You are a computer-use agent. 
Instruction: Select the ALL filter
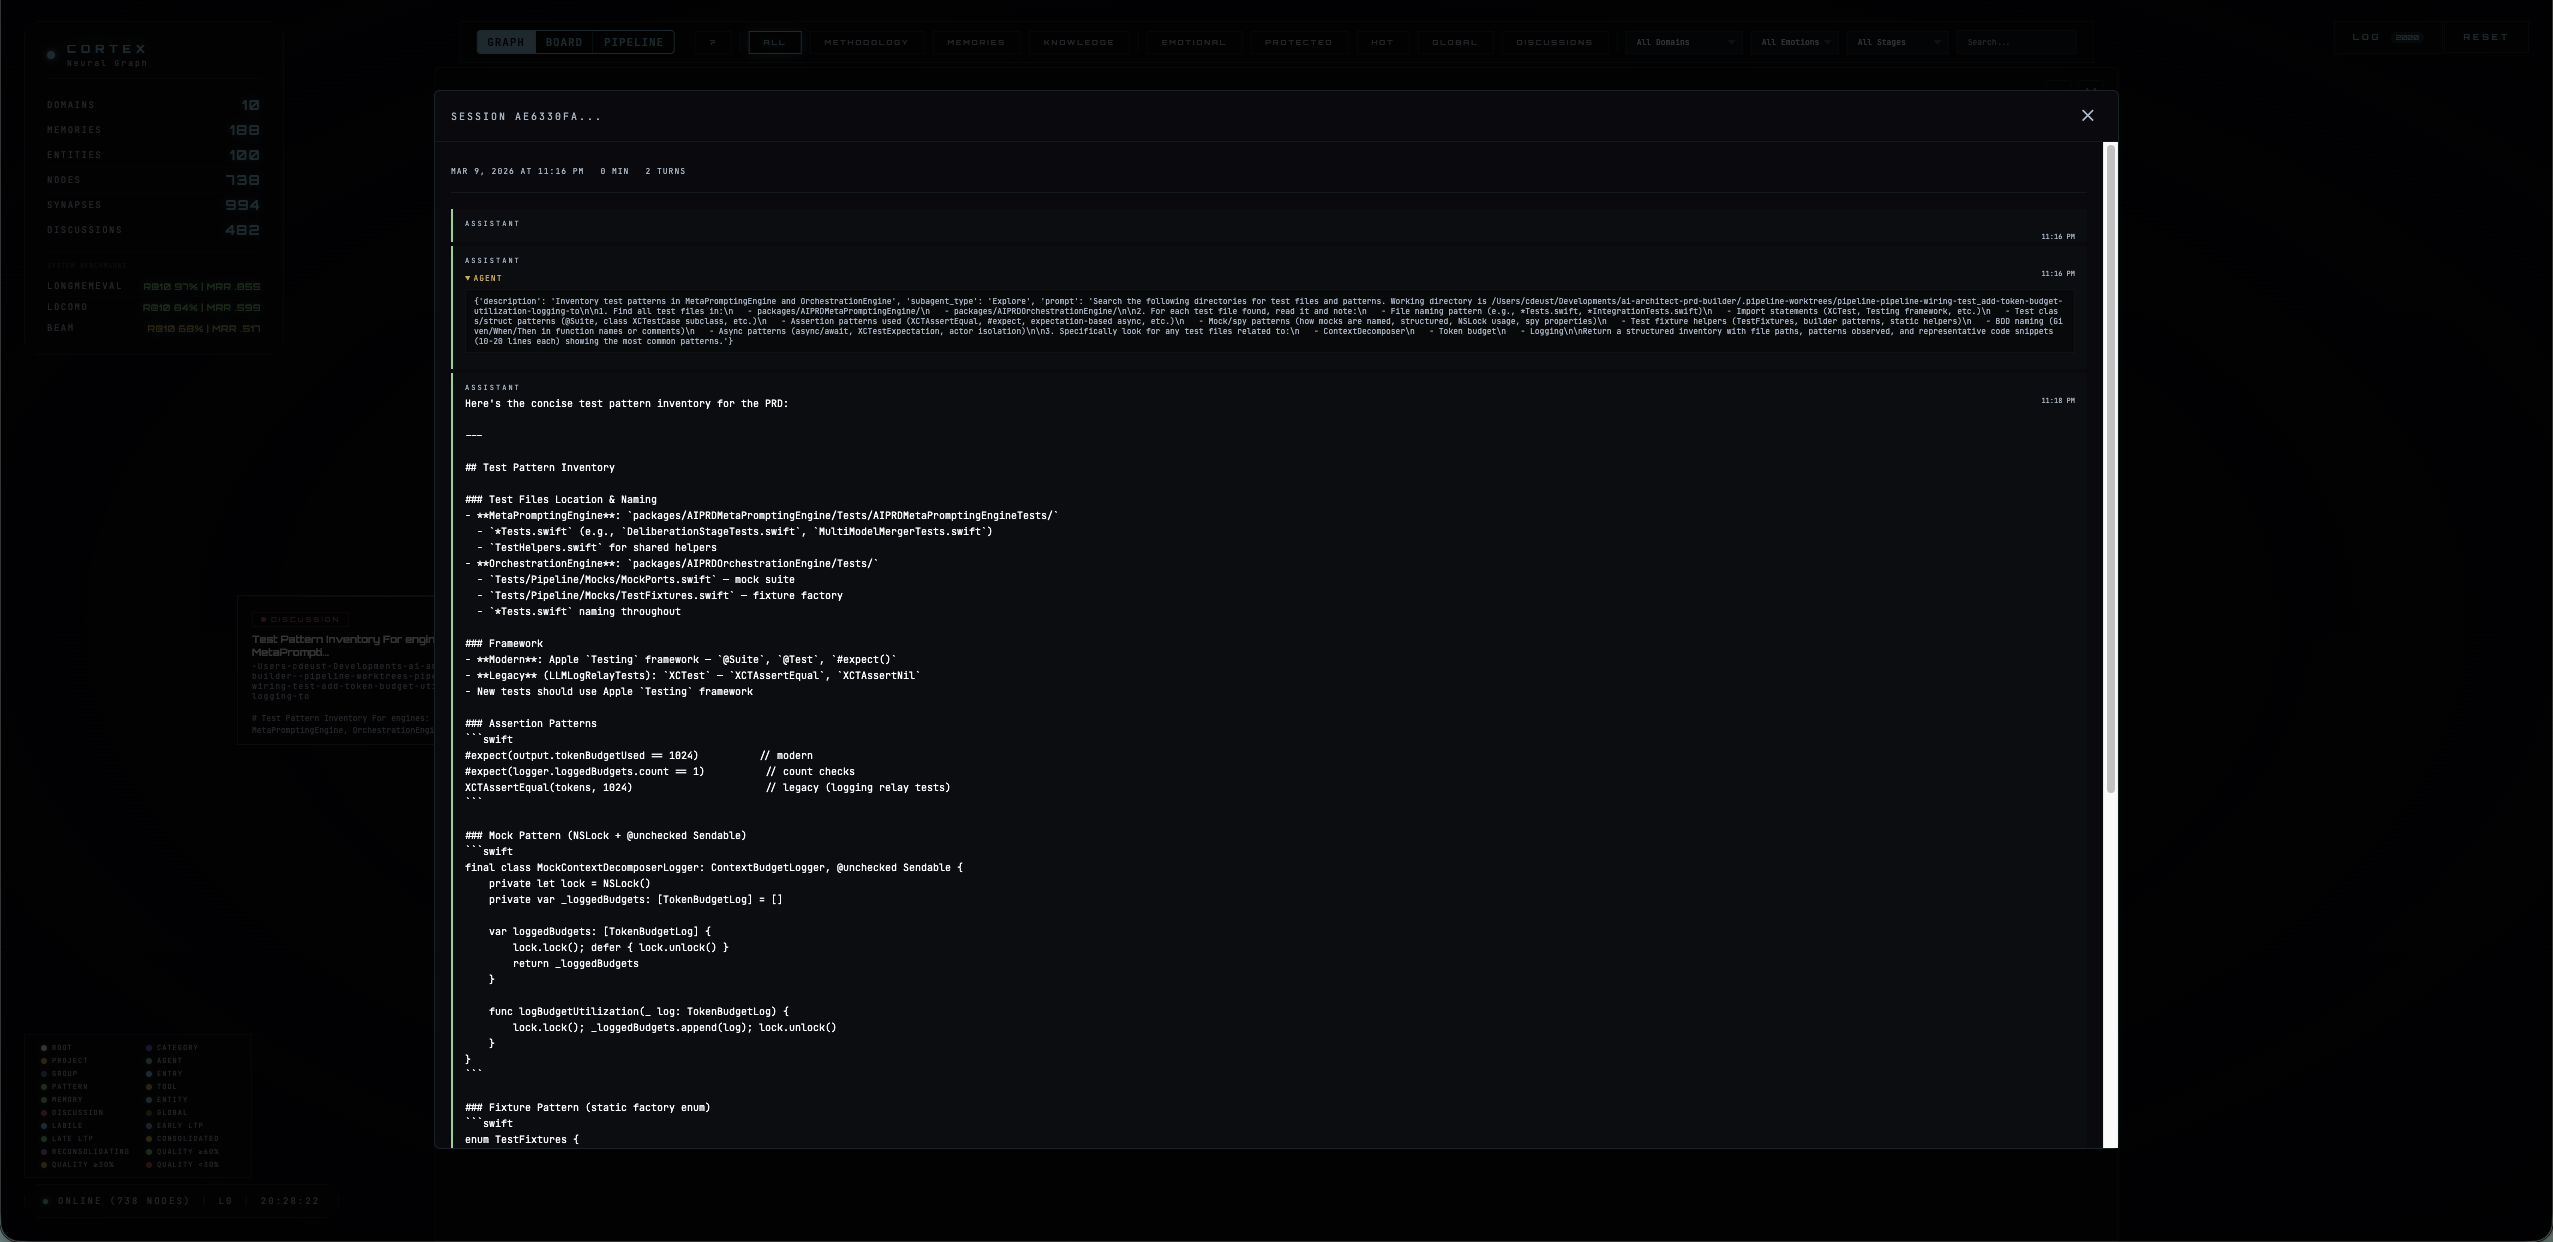coord(774,42)
